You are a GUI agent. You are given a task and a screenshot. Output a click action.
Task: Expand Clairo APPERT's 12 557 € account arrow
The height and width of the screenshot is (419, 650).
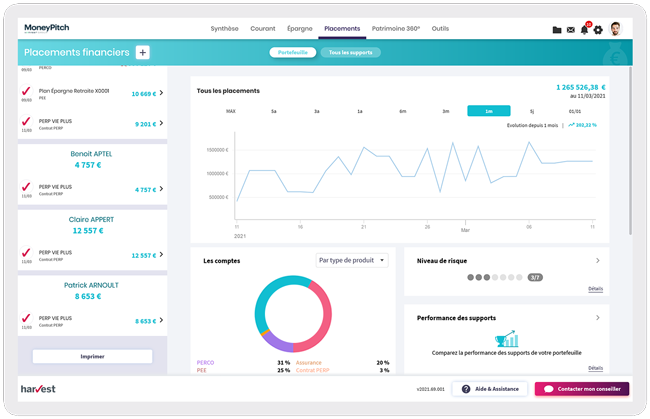[161, 255]
